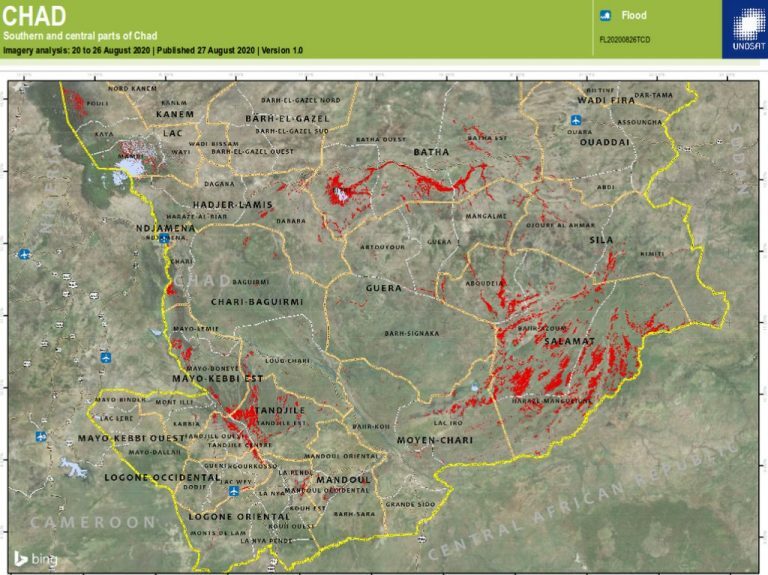This screenshot has height=575, width=768.
Task: Click the SALAMAT region label
Action: [569, 341]
